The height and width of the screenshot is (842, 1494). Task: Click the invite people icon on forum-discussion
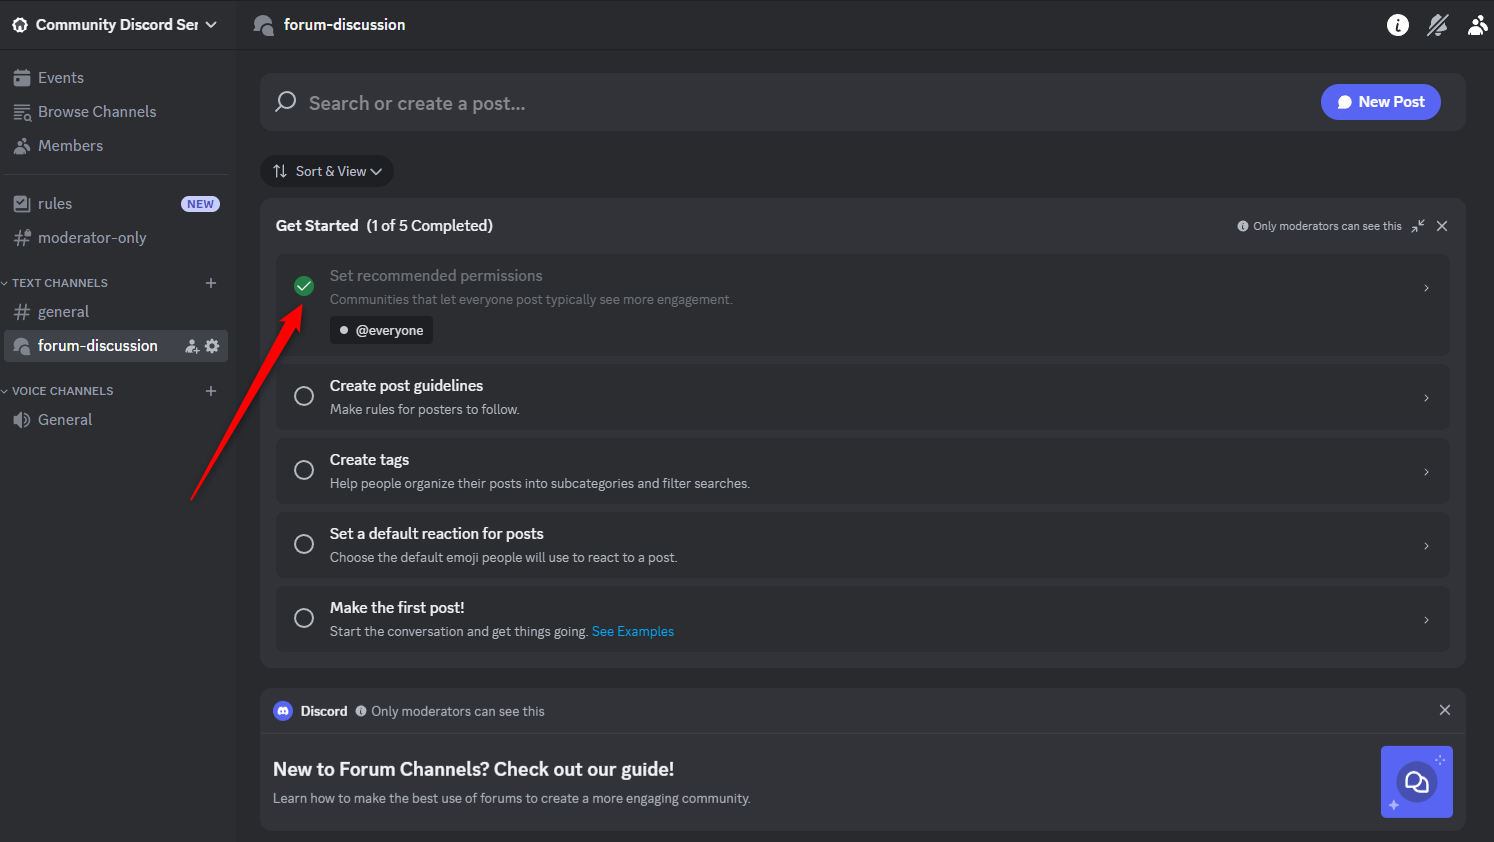click(x=192, y=346)
